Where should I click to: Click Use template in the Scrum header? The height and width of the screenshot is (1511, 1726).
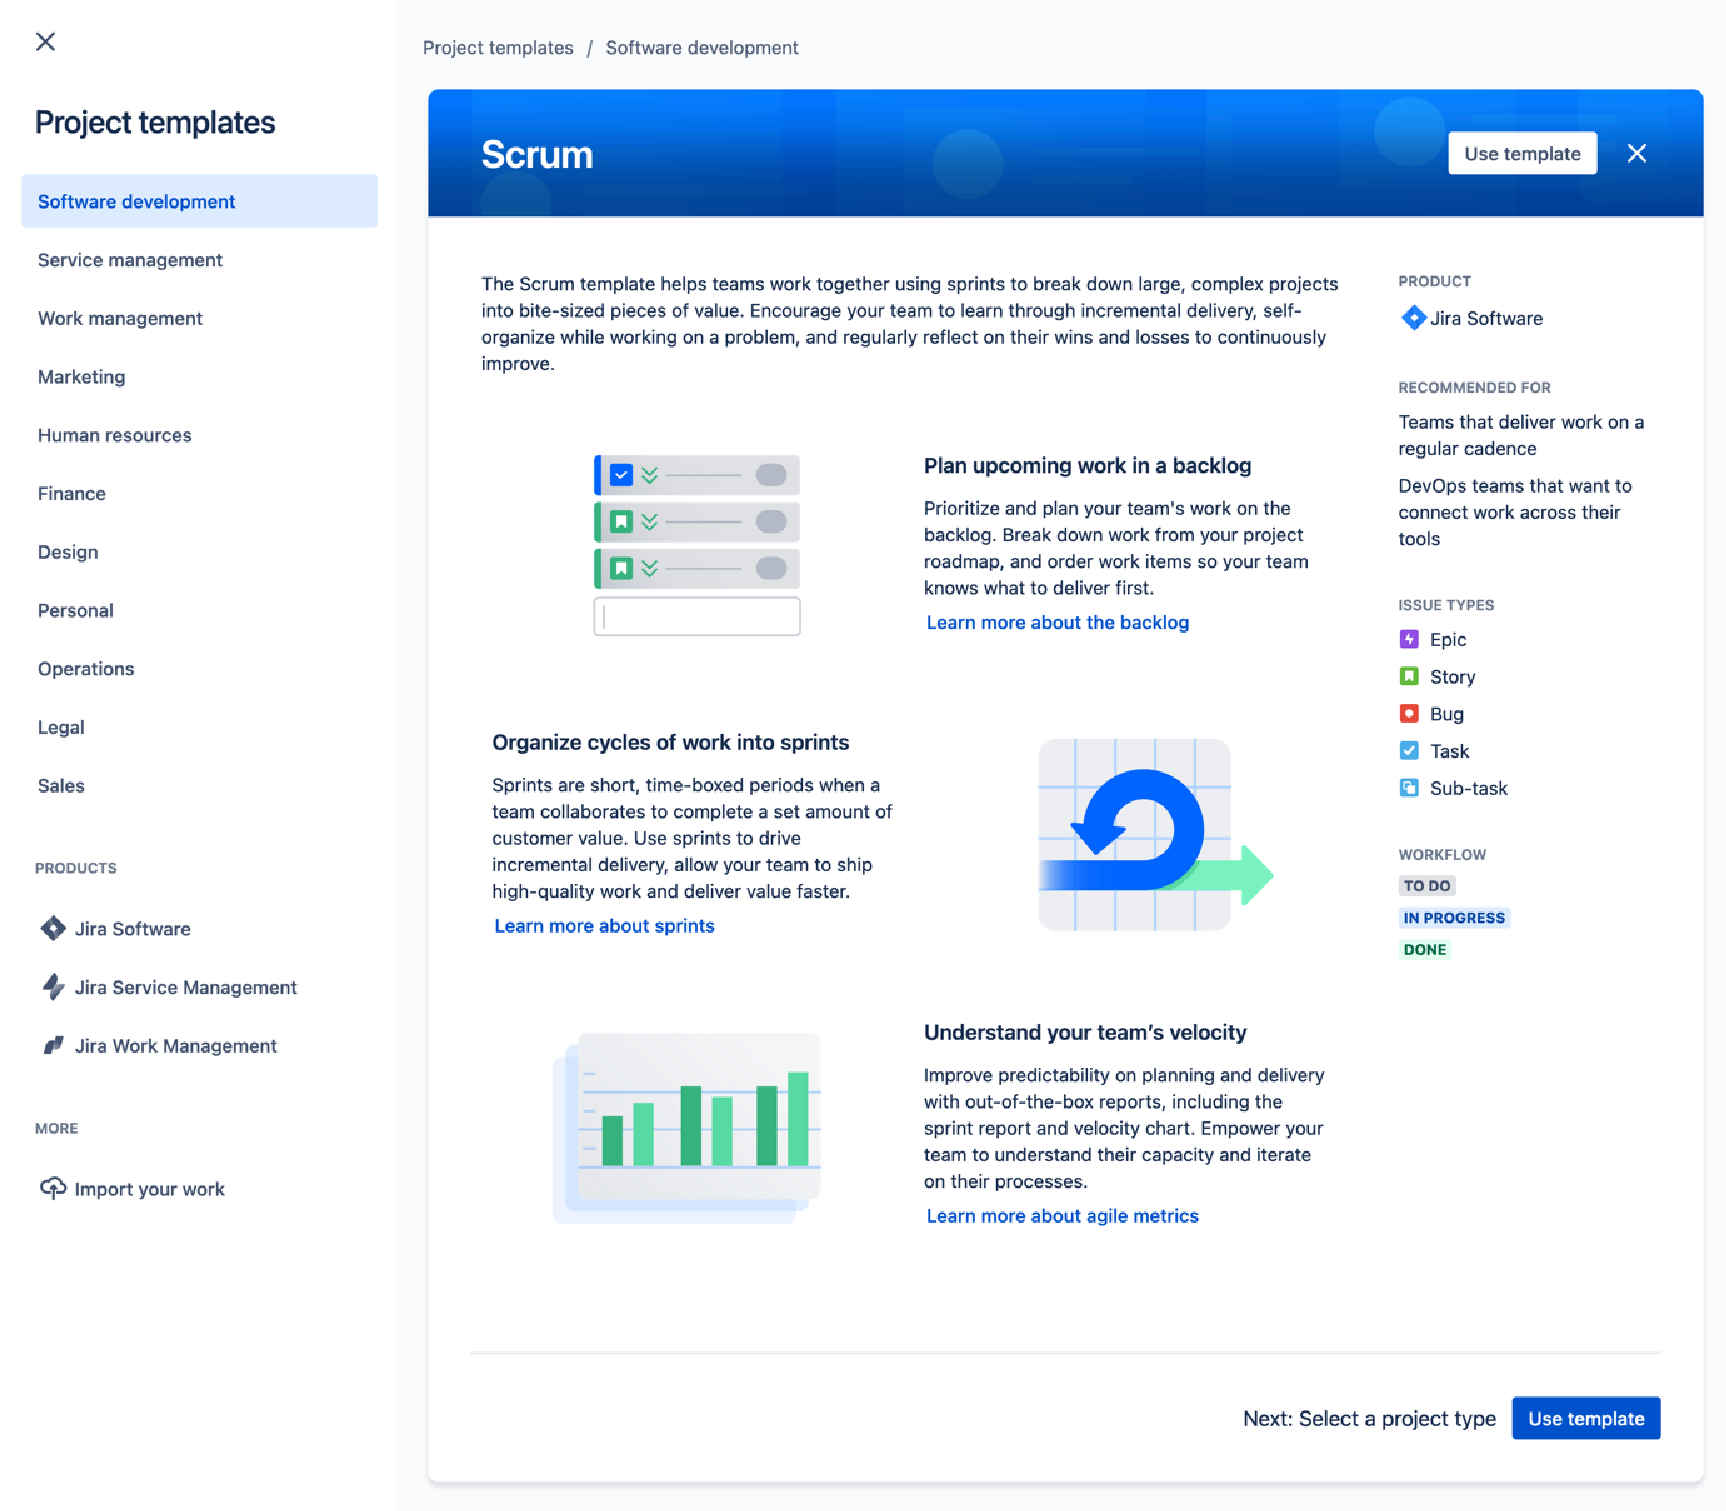[1522, 153]
